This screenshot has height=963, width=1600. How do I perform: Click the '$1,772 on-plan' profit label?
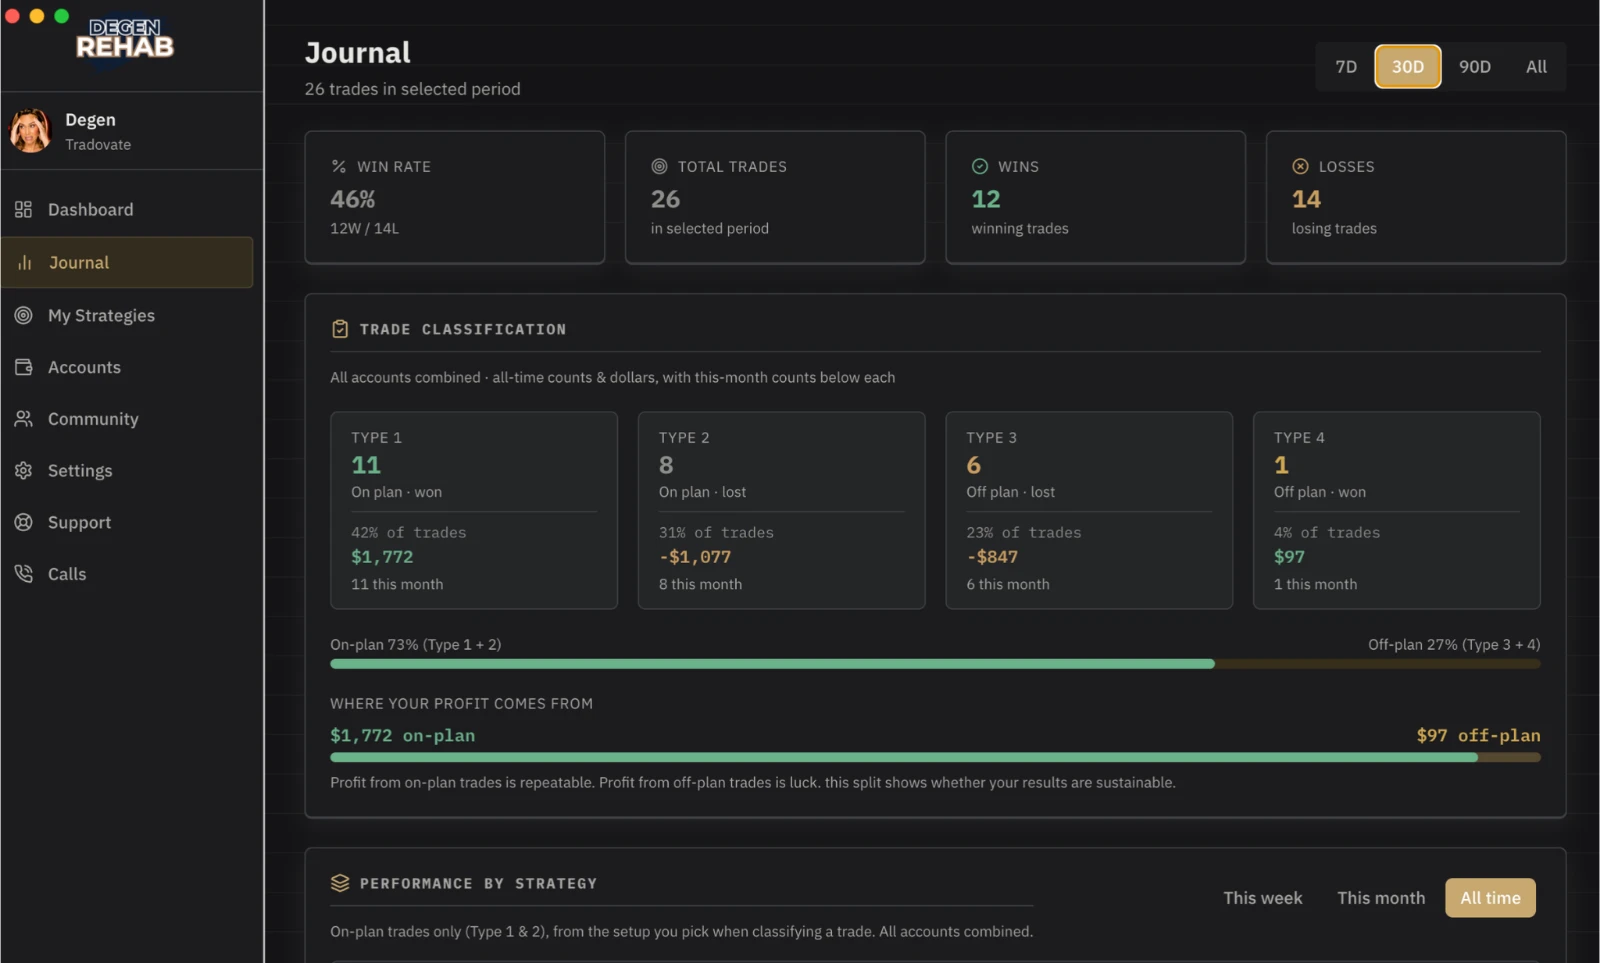click(x=403, y=735)
